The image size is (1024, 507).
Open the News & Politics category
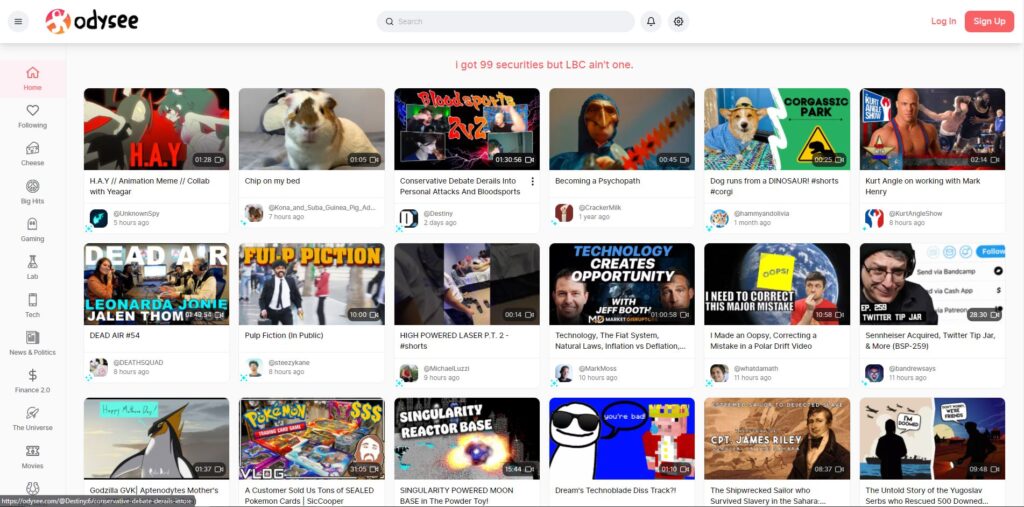tap(33, 344)
